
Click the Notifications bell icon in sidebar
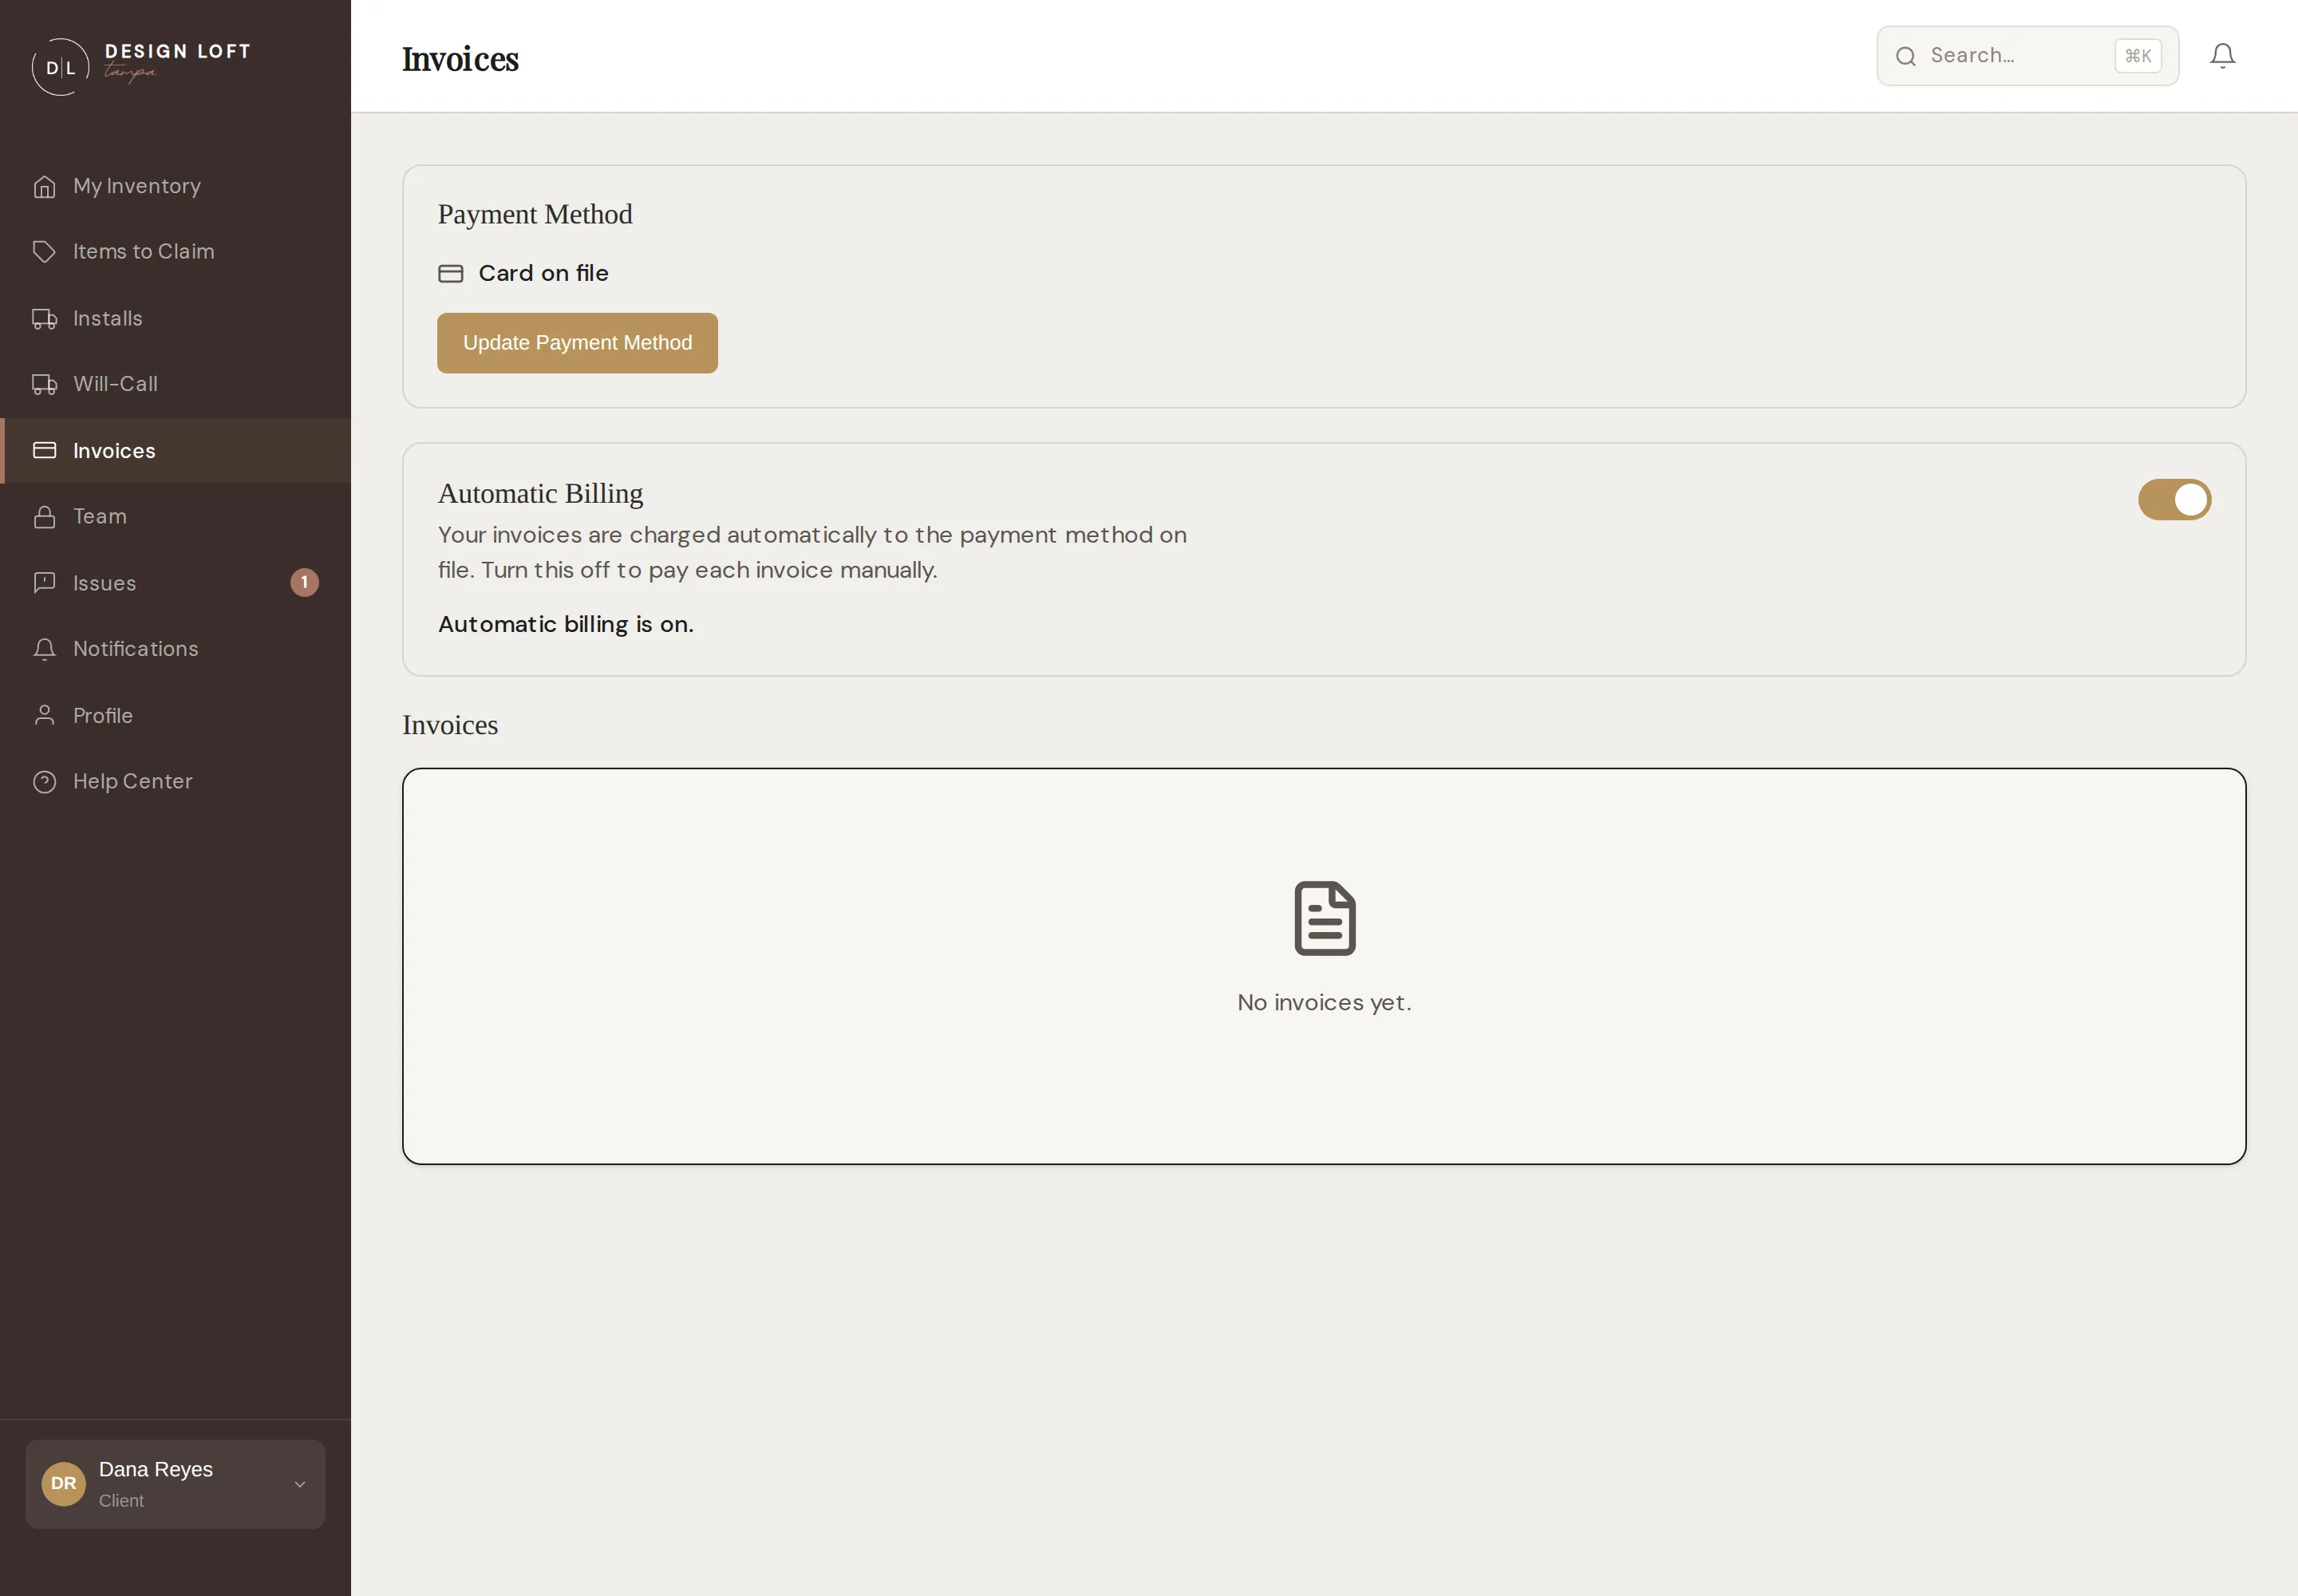44,649
